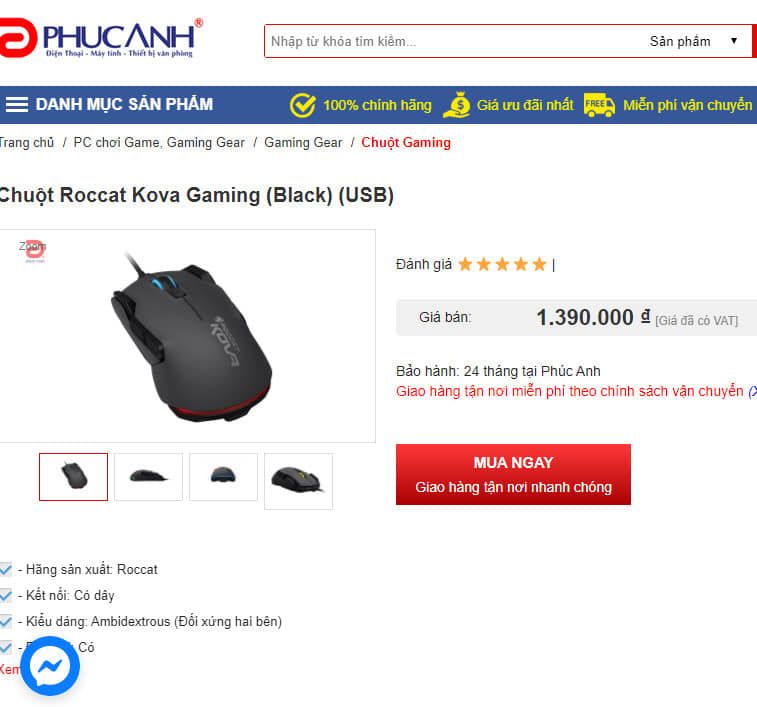This screenshot has width=757, height=707.
Task: Click the checkmark beside Hãng sản xuất
Action: (x=6, y=569)
